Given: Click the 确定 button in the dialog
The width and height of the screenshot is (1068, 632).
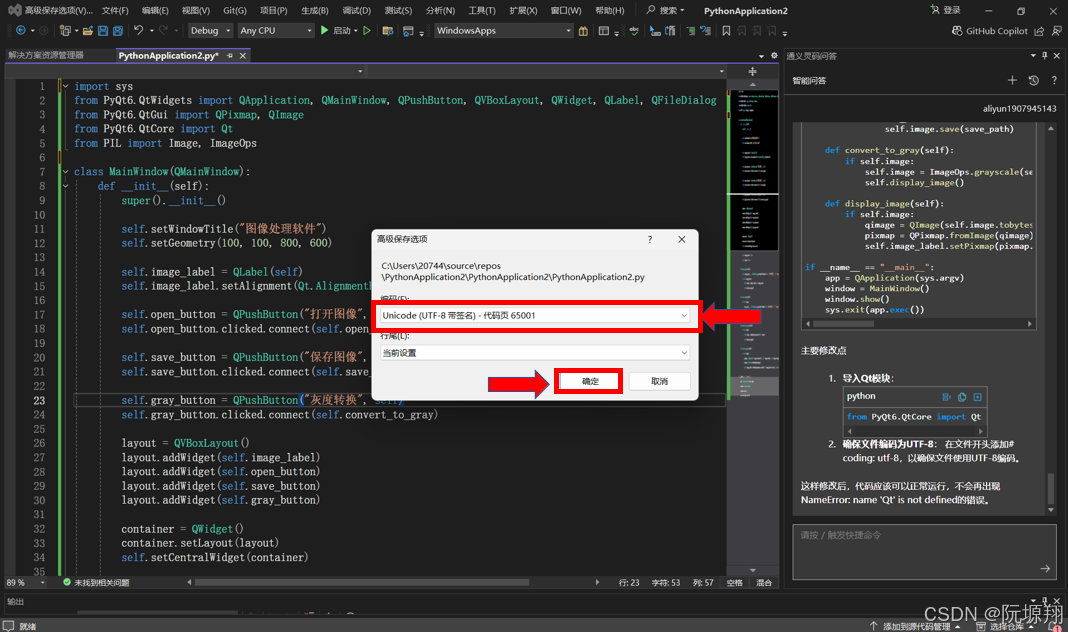Looking at the screenshot, I should 590,381.
